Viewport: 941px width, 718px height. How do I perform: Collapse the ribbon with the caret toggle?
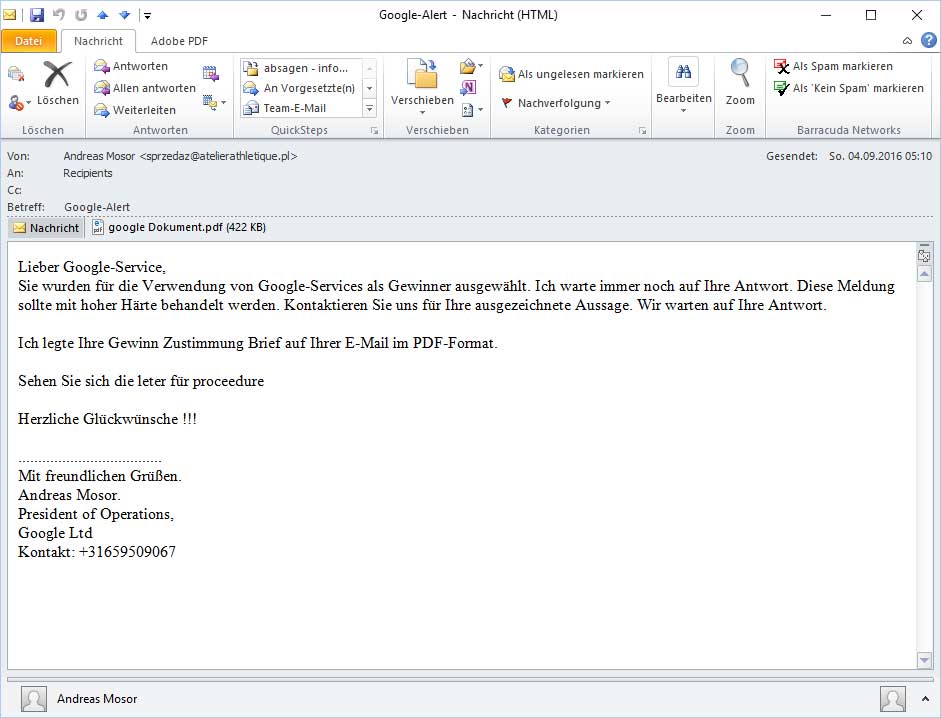point(907,41)
